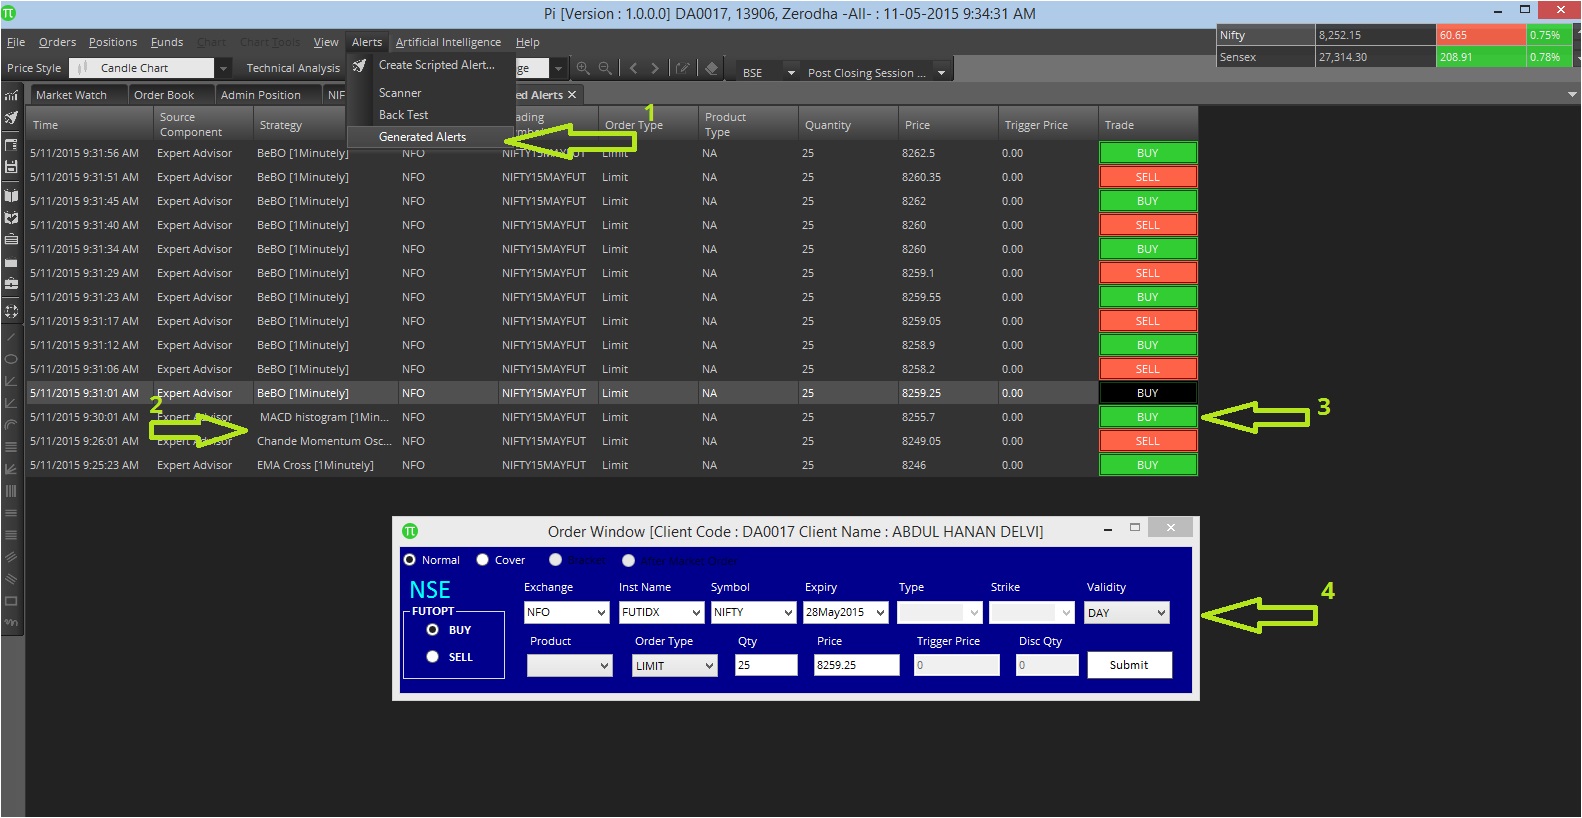This screenshot has height=818, width=1582.
Task: Select the wave drawing tool
Action: (11, 622)
